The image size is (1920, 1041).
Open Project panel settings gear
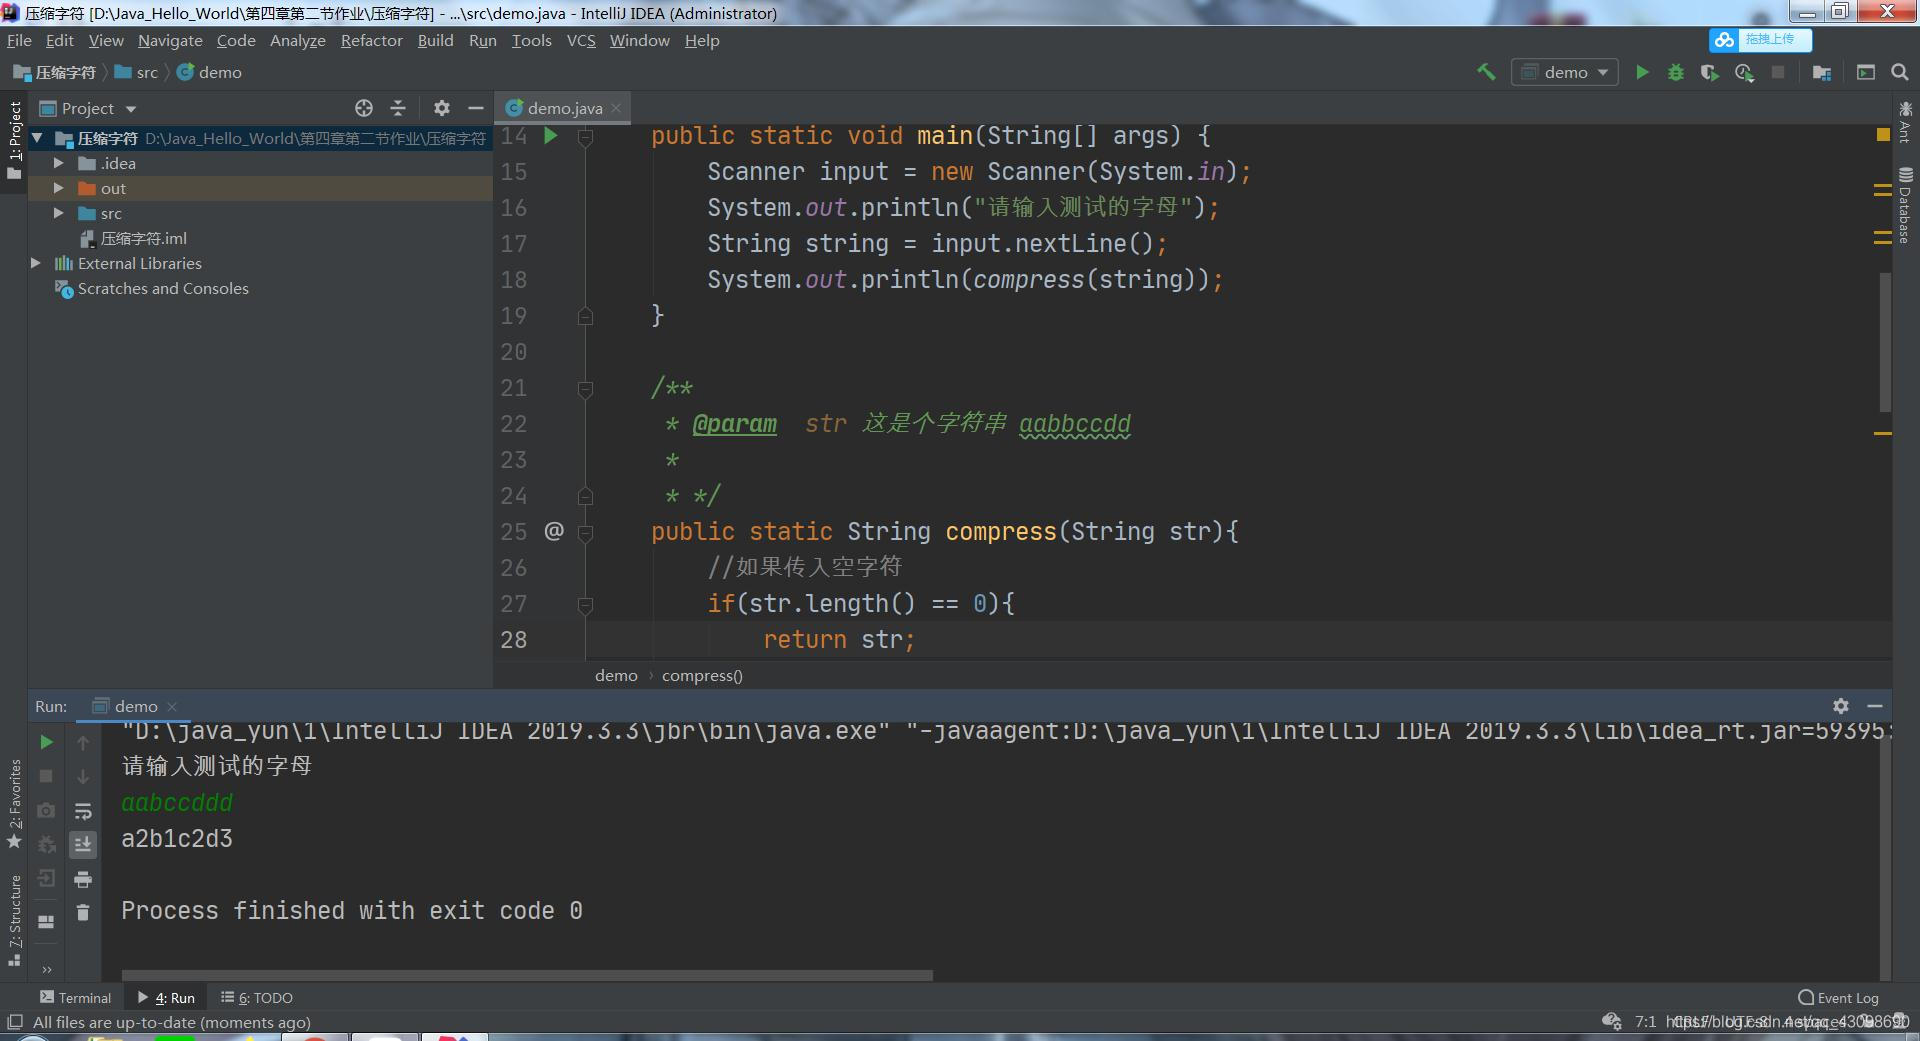coord(442,108)
